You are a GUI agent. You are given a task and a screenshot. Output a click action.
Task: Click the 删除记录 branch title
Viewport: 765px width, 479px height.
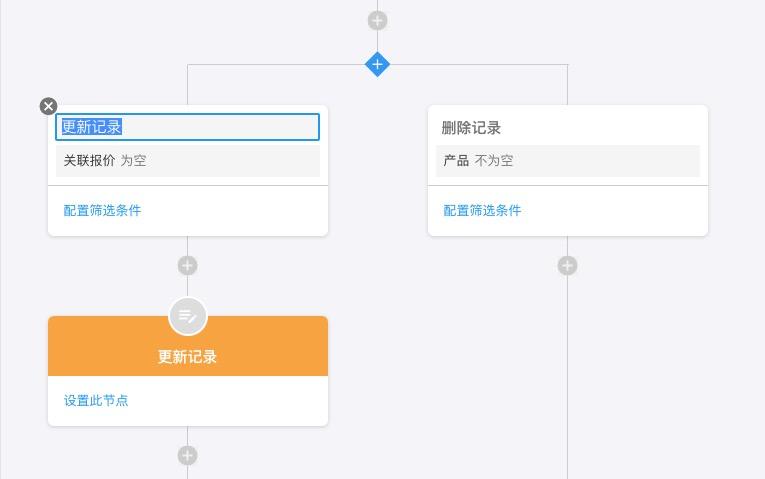(471, 128)
